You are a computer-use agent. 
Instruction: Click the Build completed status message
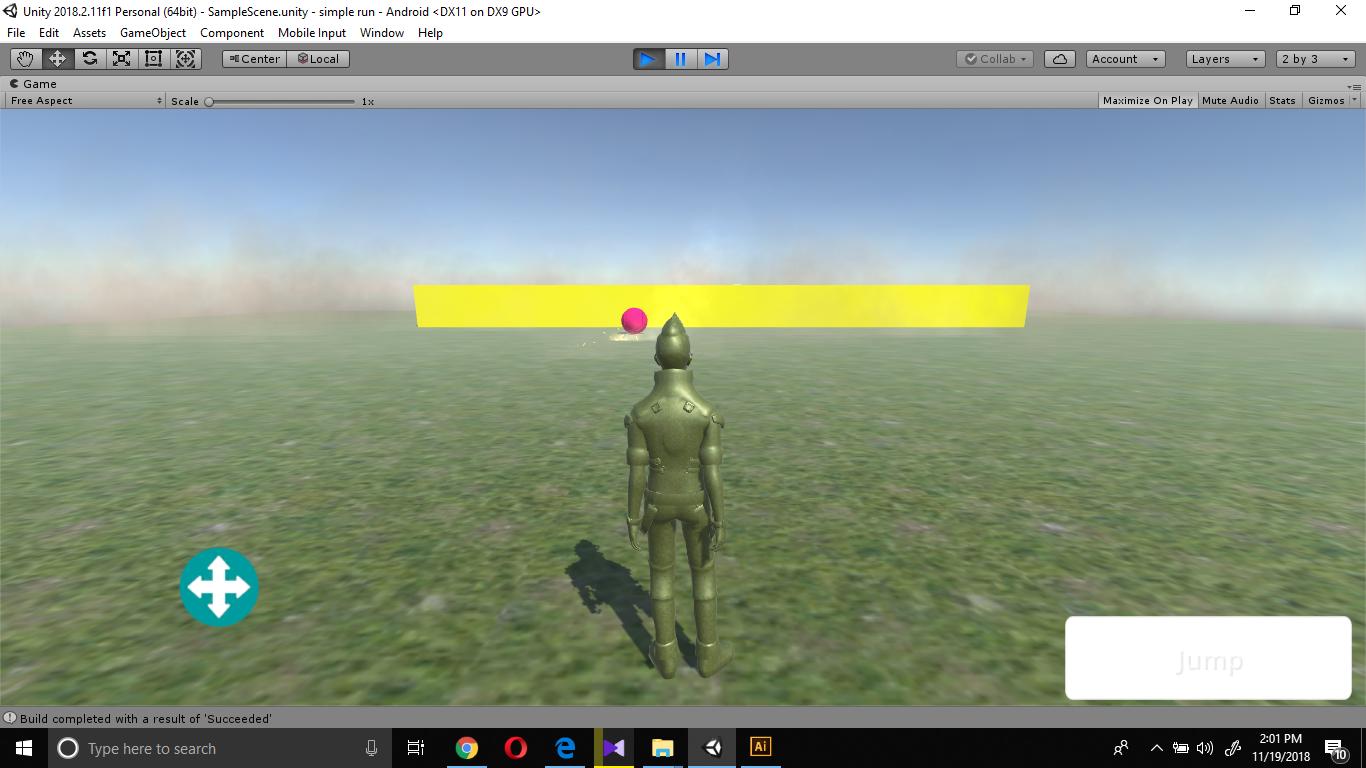[x=145, y=718]
